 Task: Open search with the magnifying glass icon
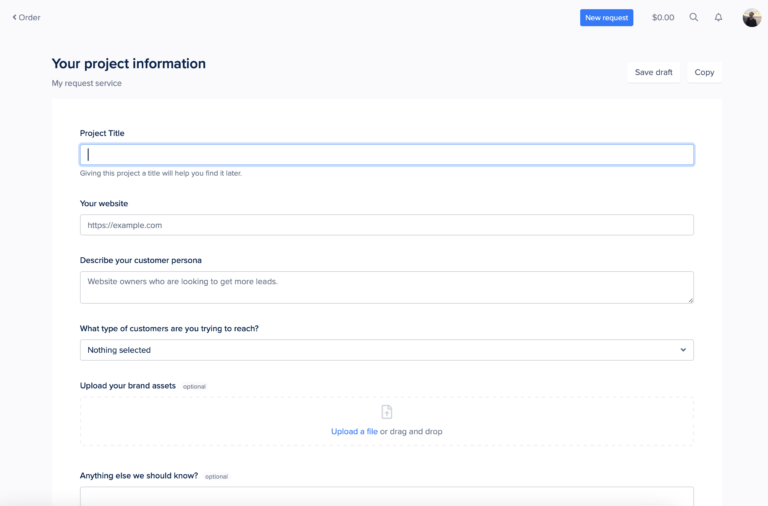[x=694, y=17]
